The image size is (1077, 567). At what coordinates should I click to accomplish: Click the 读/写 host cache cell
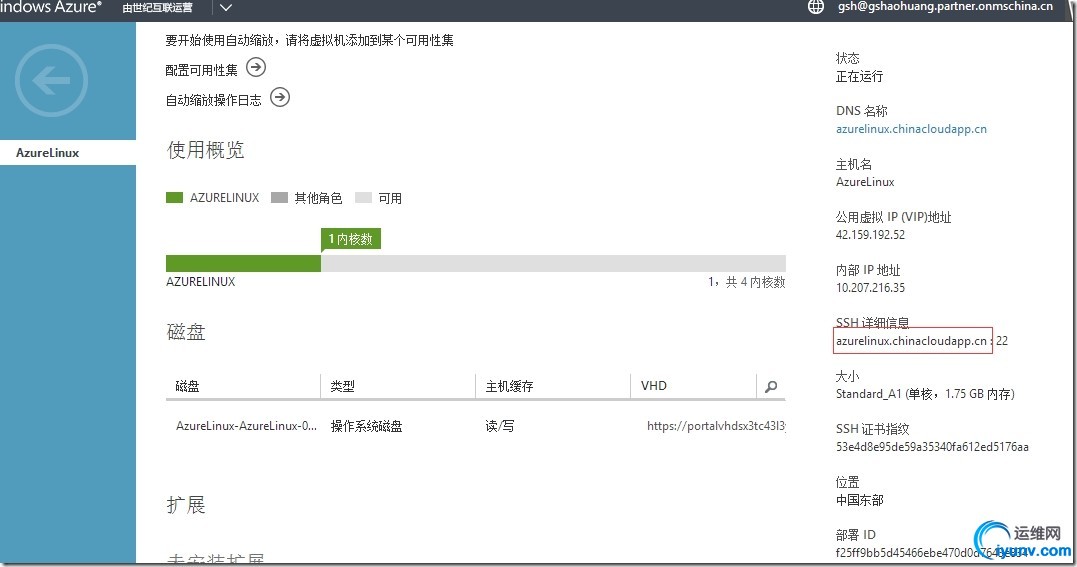click(499, 426)
